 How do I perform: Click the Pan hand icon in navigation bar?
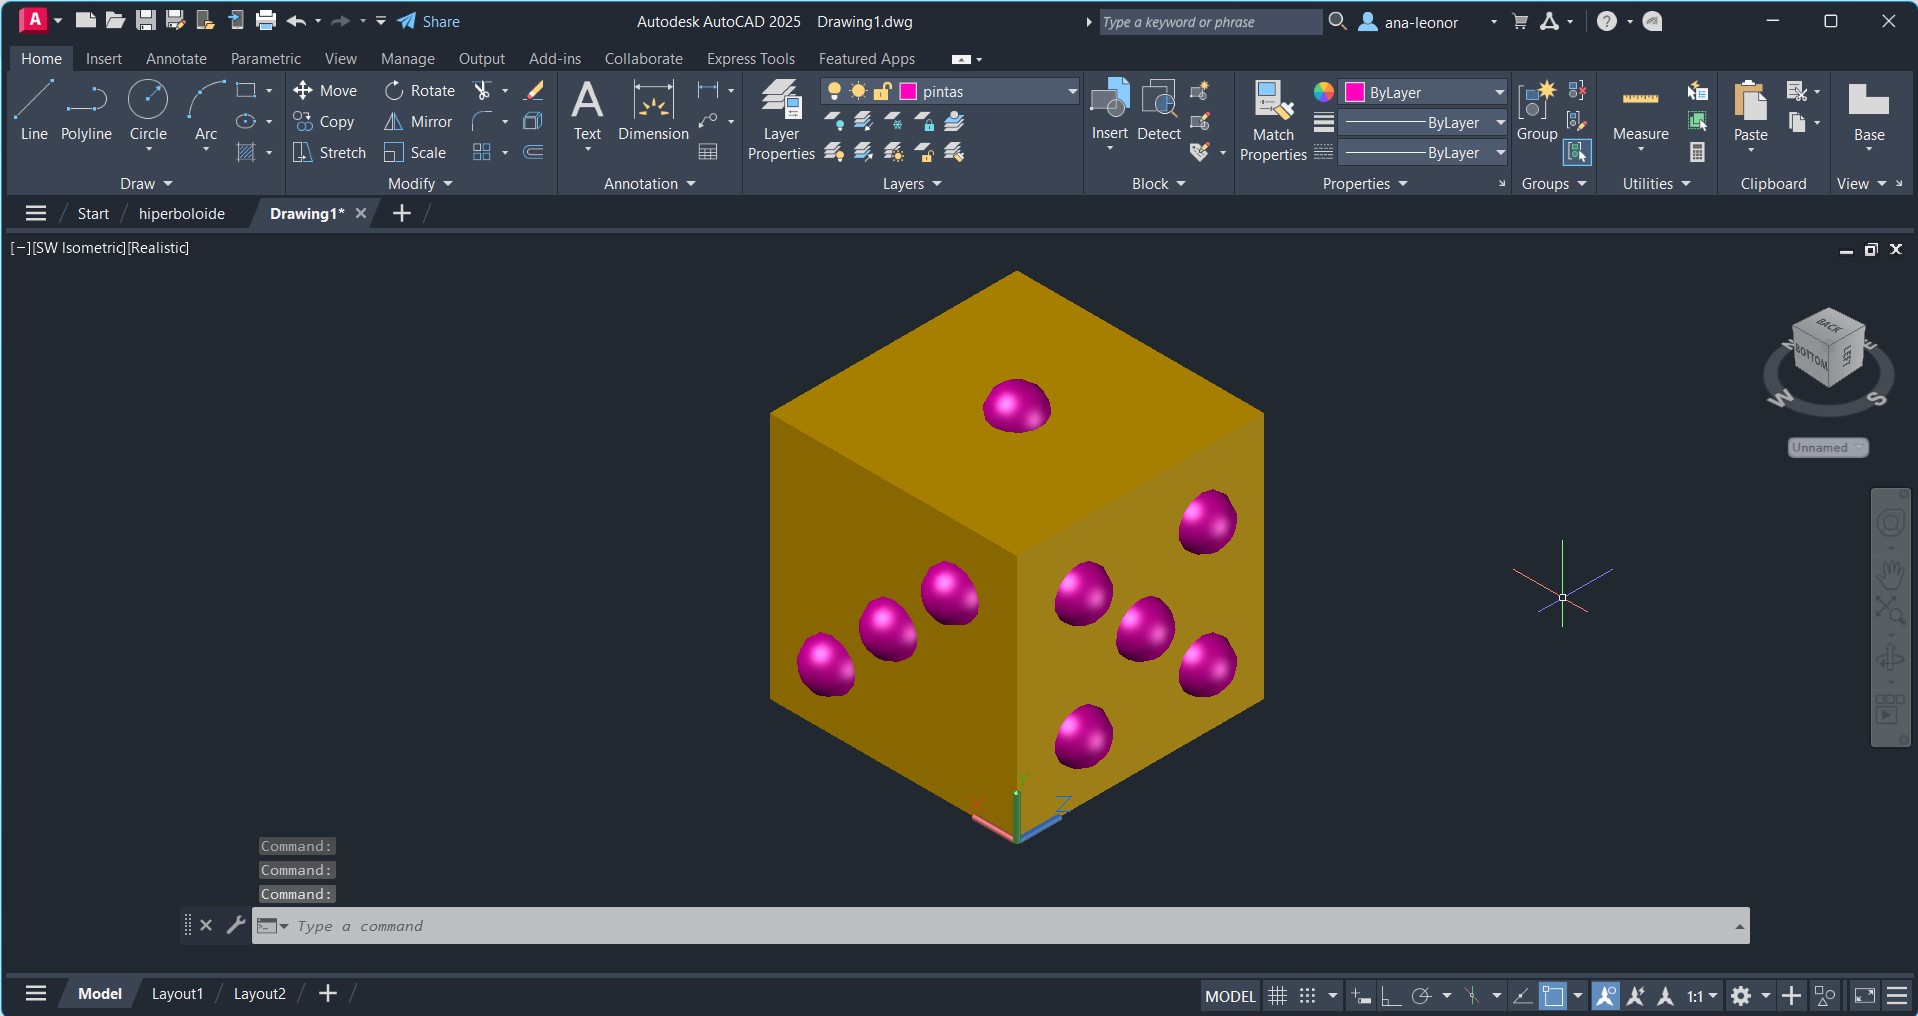tap(1890, 576)
